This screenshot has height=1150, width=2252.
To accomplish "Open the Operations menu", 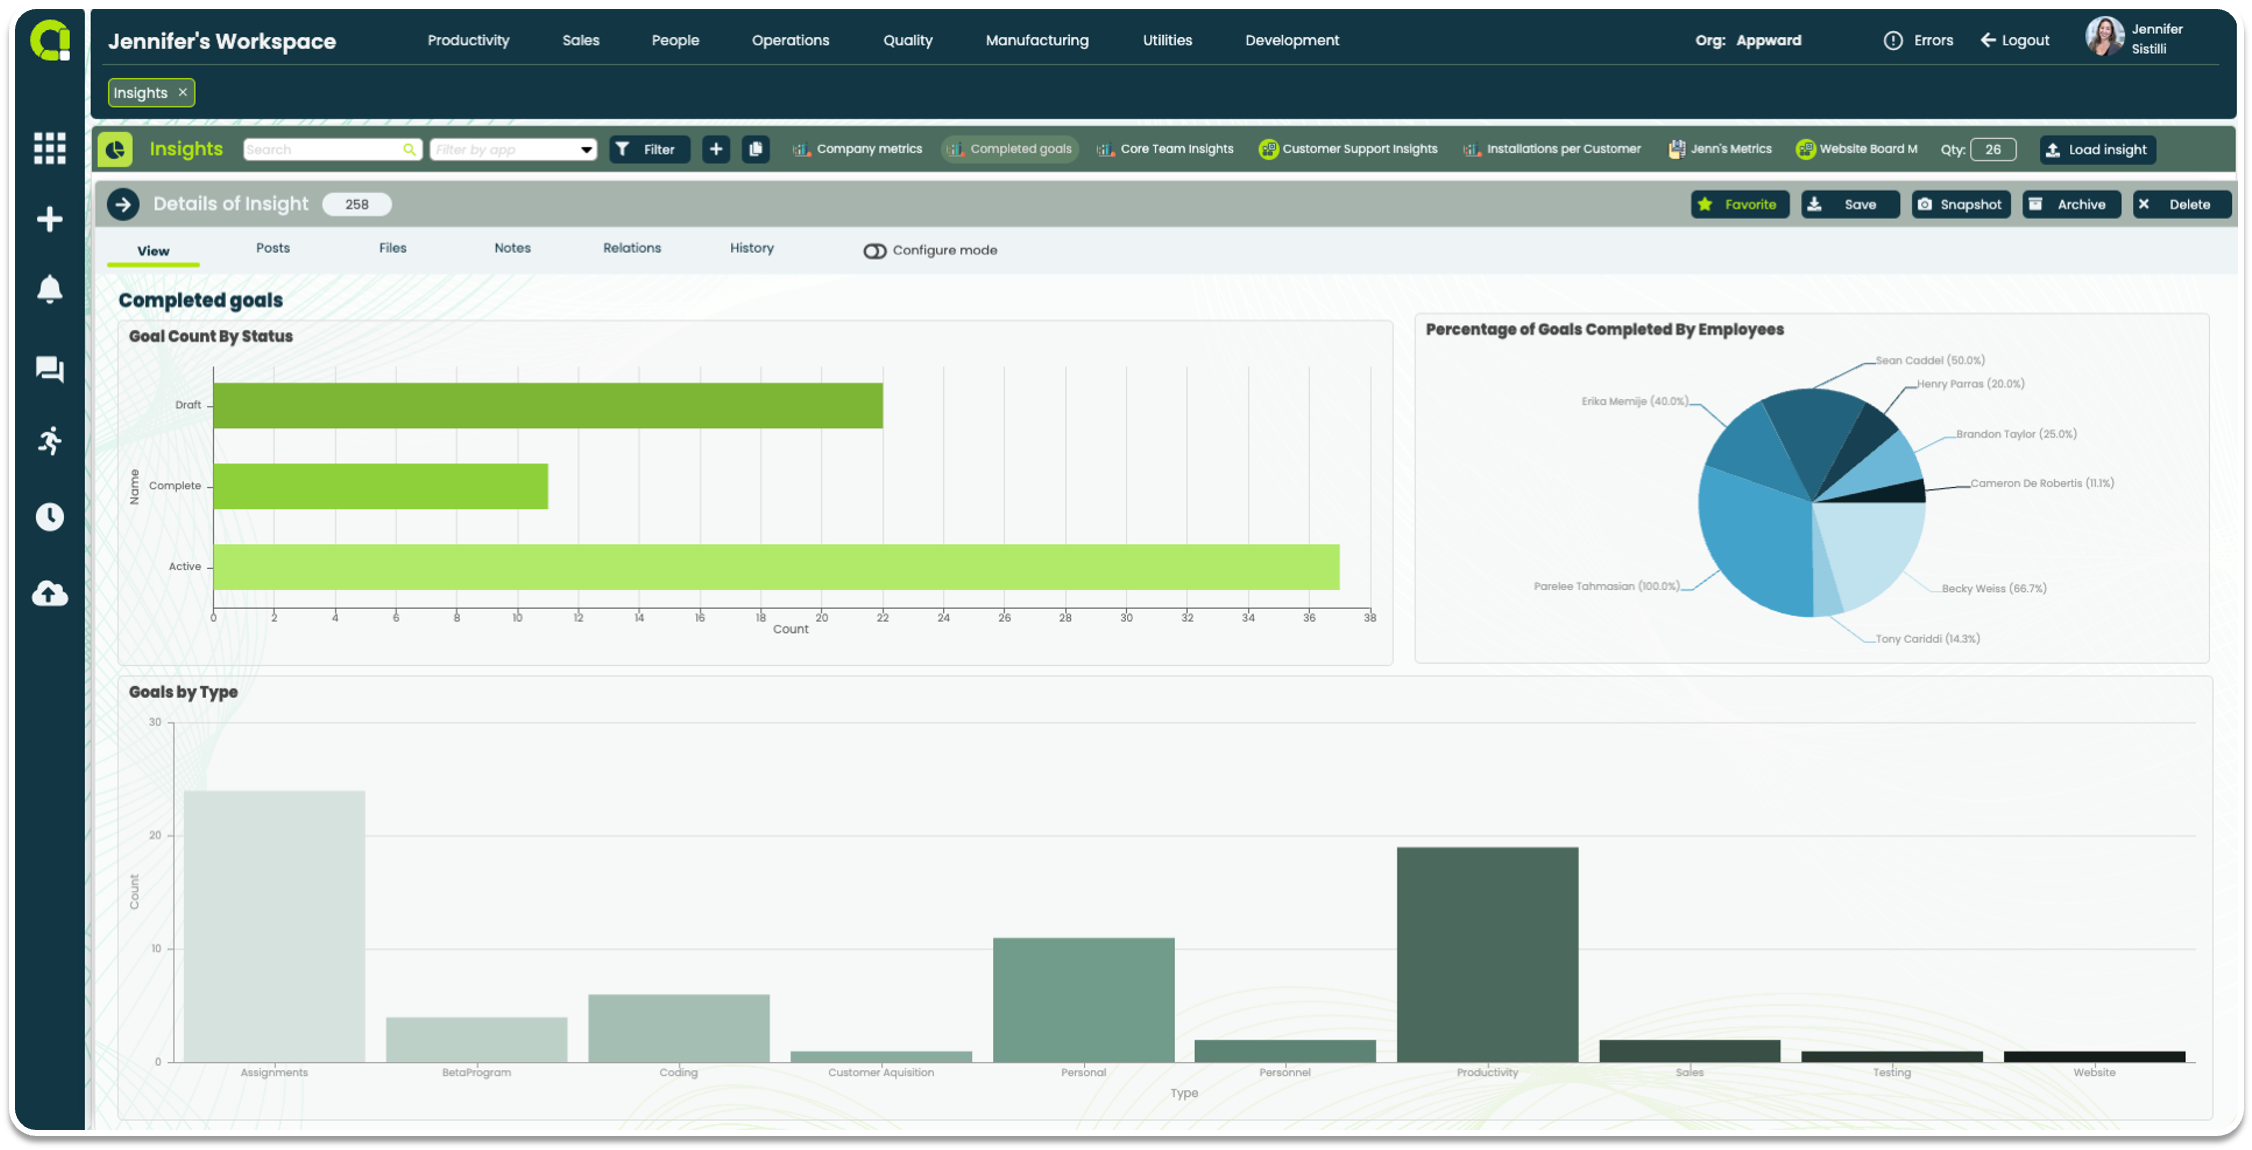I will [790, 40].
